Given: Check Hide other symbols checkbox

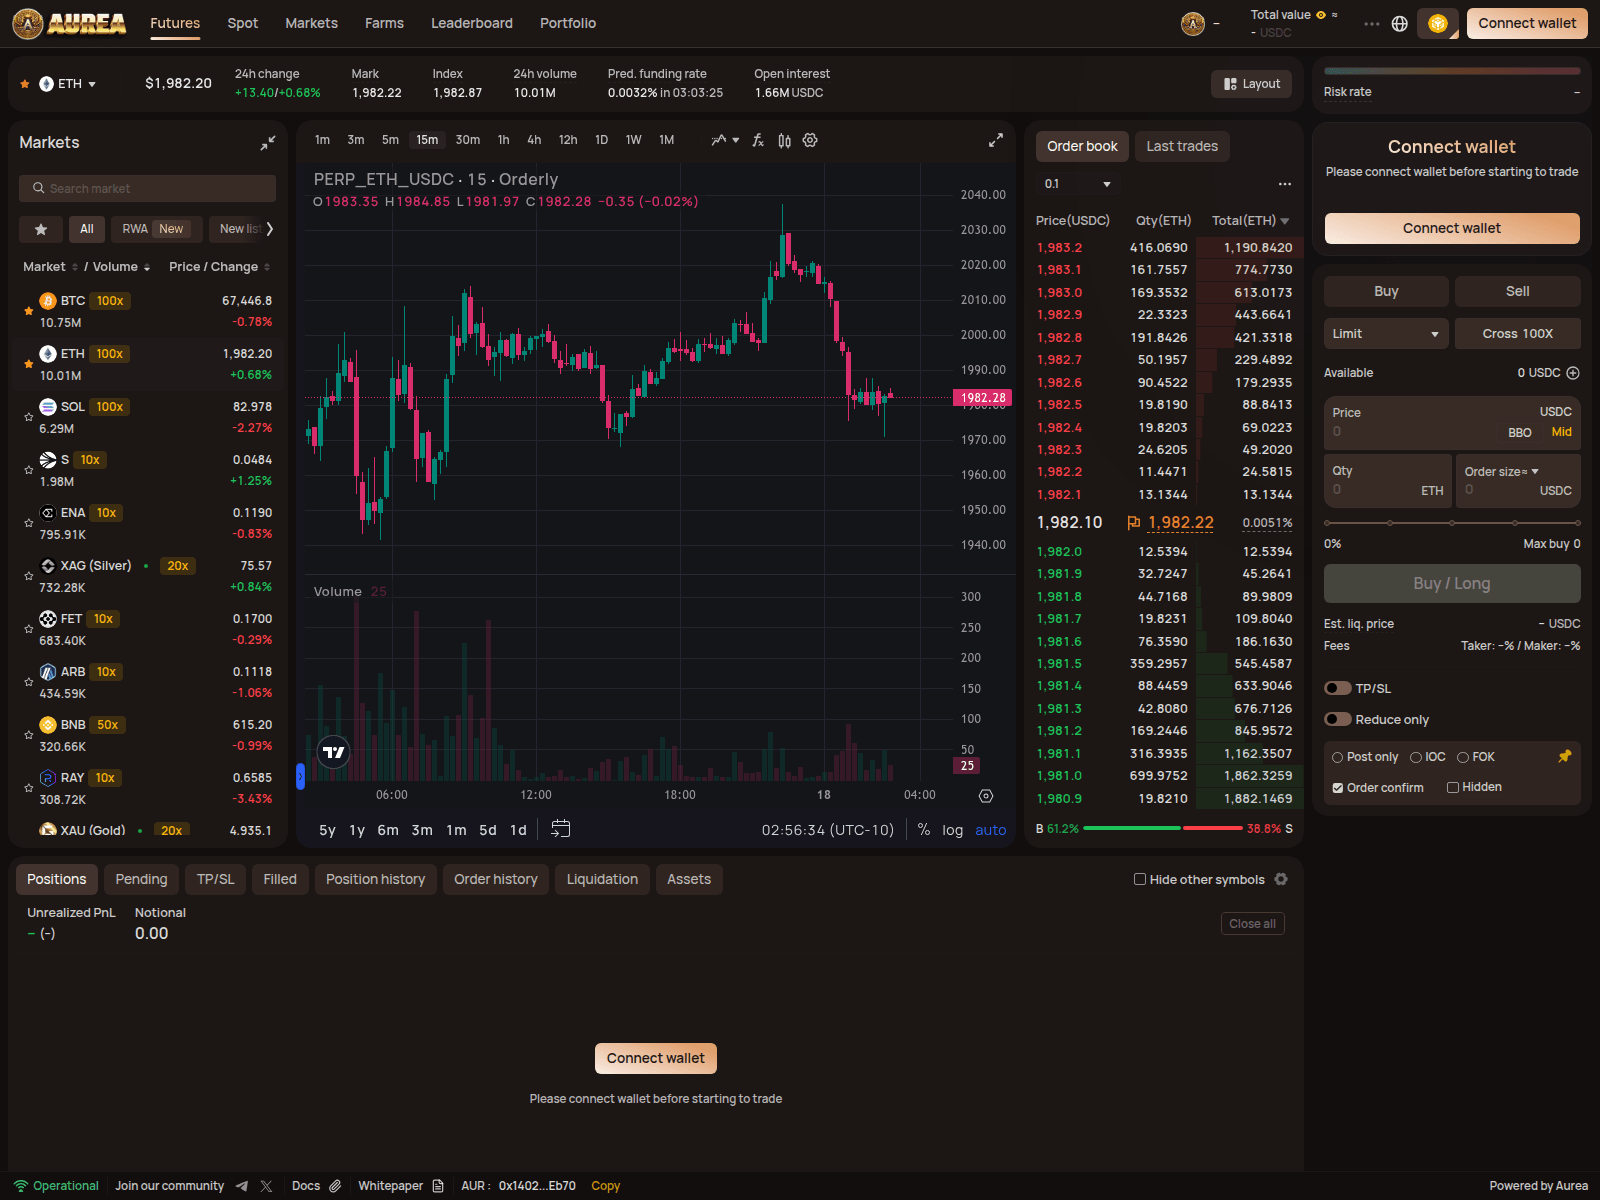Looking at the screenshot, I should pyautogui.click(x=1140, y=879).
